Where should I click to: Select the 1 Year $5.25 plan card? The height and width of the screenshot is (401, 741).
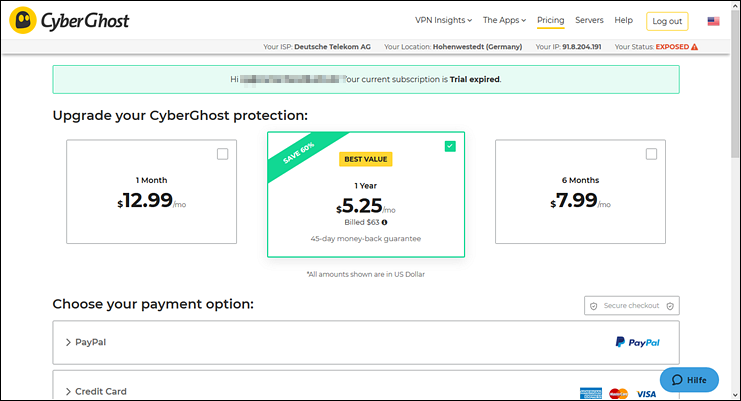(x=366, y=195)
